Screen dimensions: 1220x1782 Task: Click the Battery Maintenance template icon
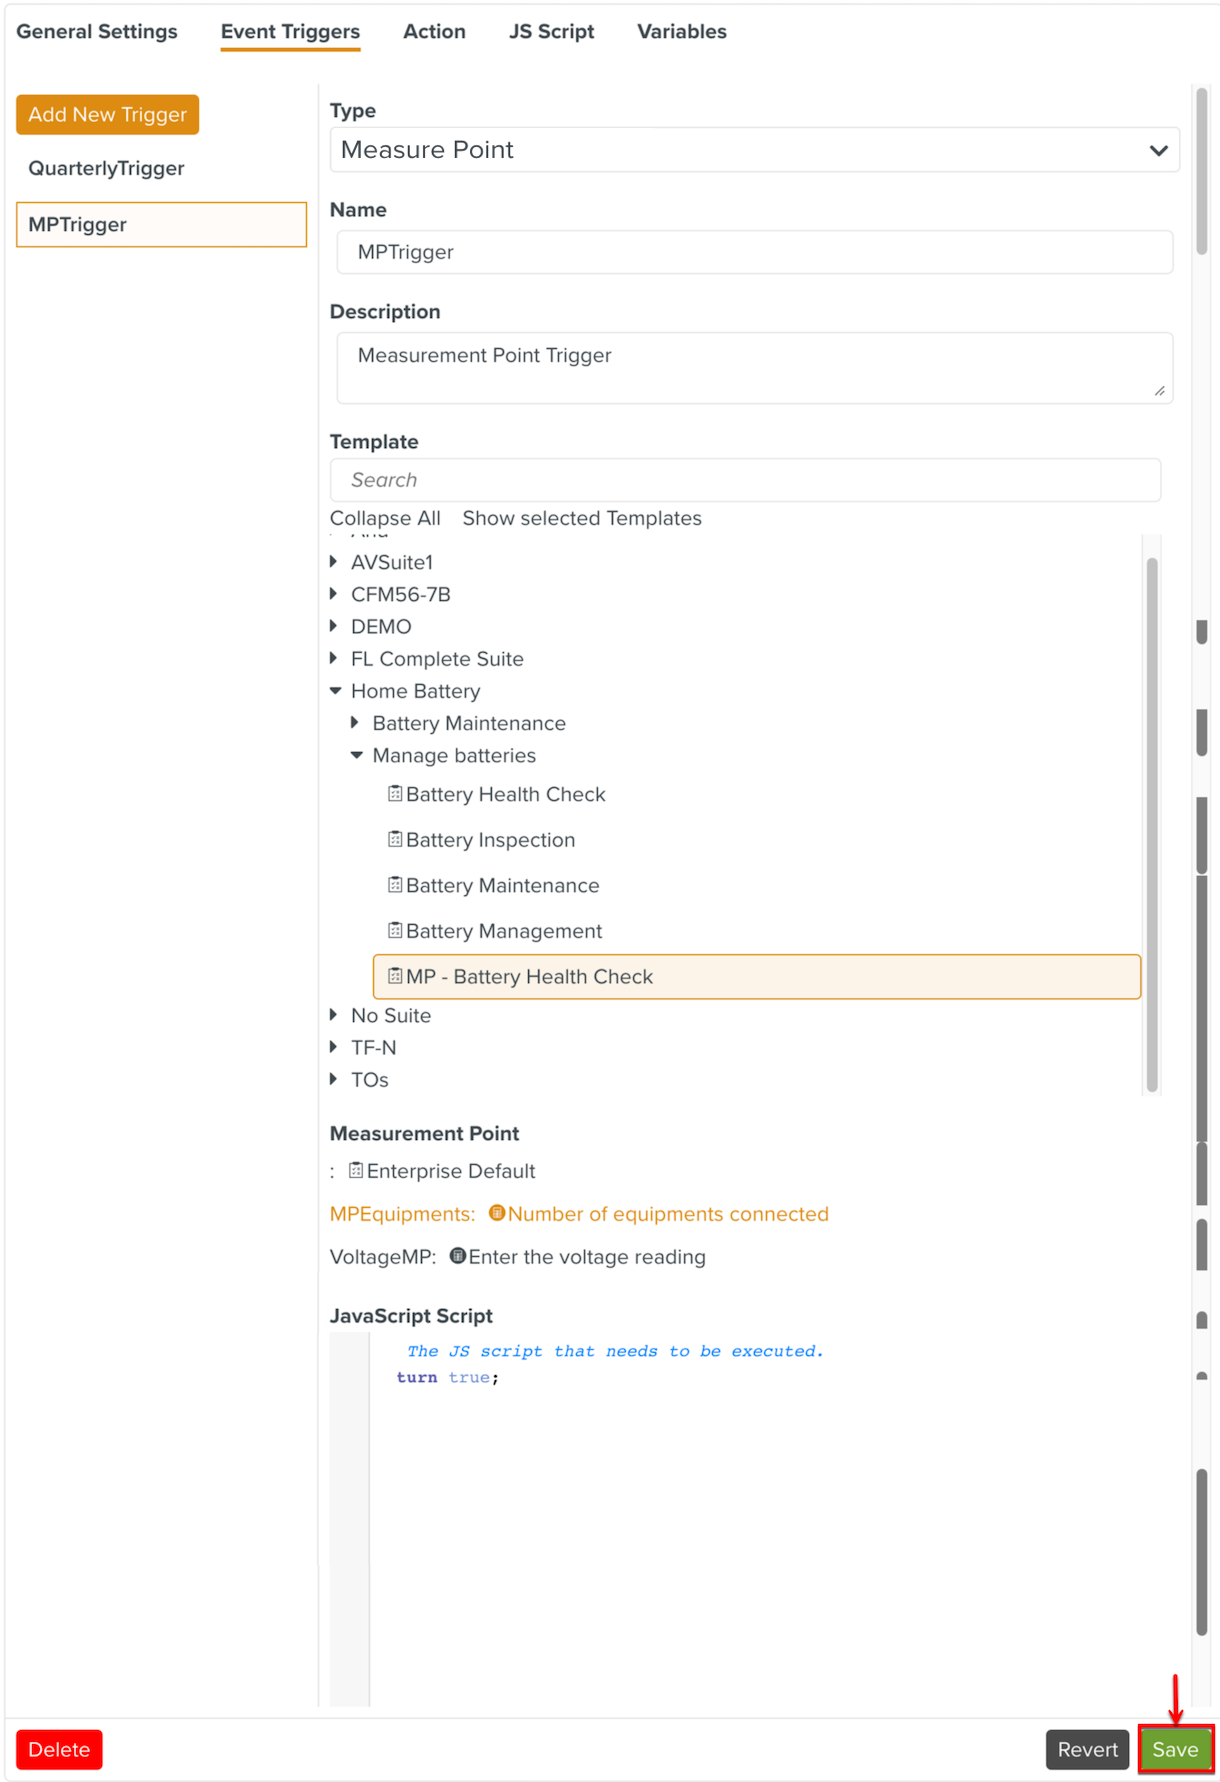point(395,885)
